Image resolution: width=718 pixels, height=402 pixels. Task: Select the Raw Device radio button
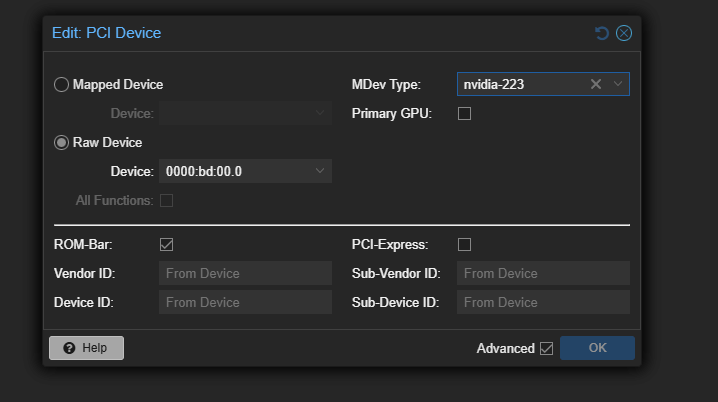click(x=61, y=143)
